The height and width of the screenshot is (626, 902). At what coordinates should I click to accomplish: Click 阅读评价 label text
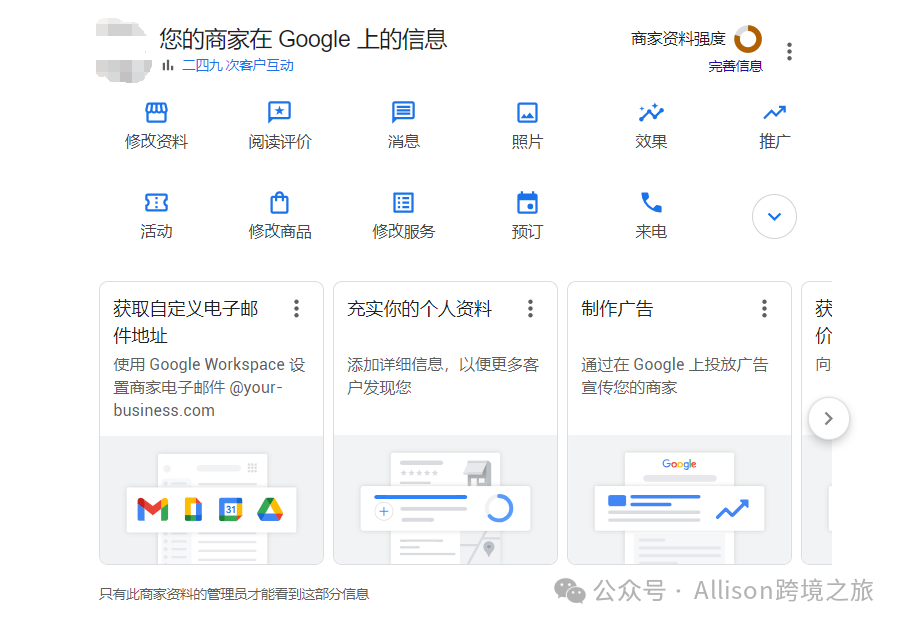(280, 142)
